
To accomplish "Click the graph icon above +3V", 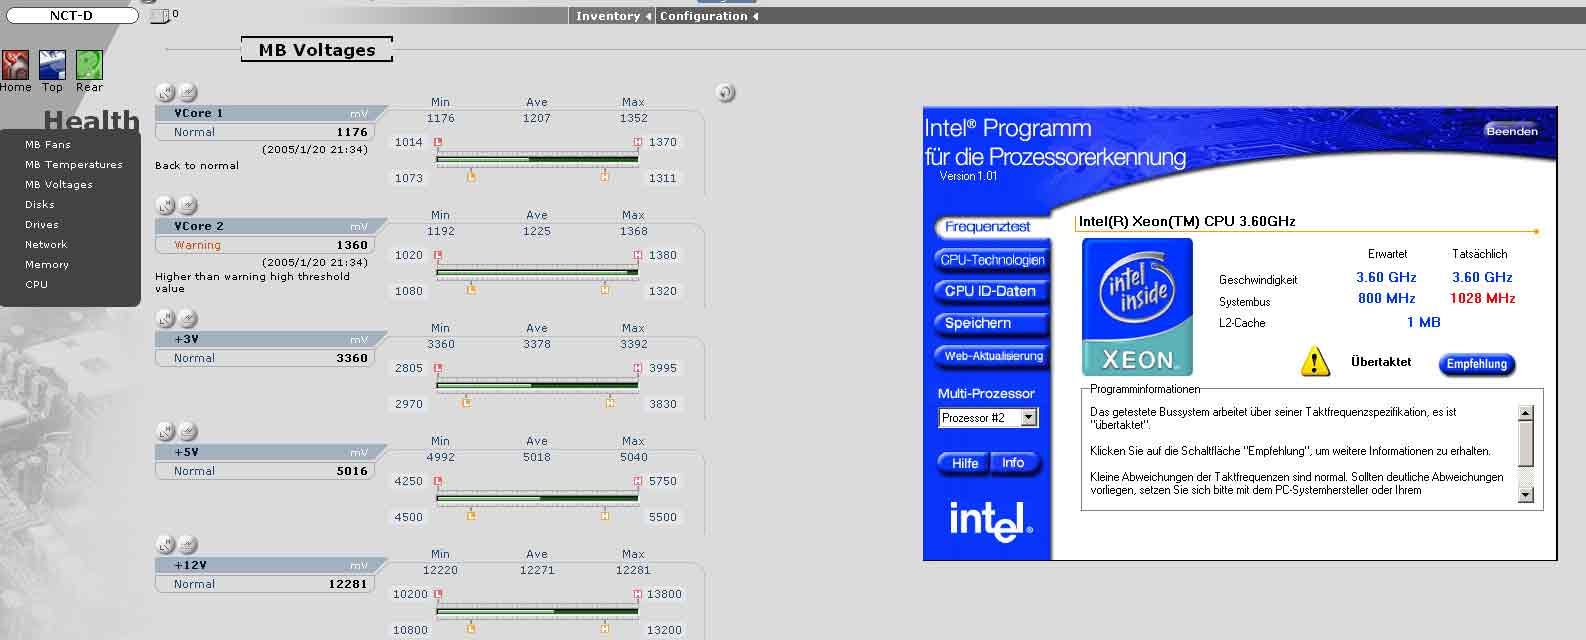I will click(188, 318).
